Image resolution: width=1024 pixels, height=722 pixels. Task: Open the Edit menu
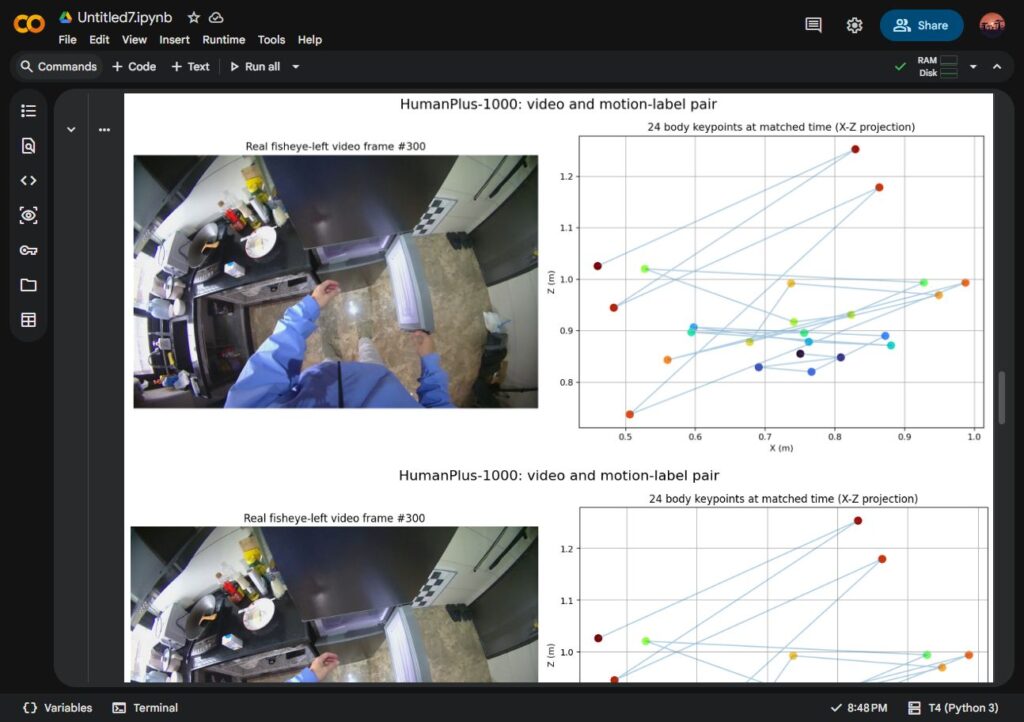[99, 40]
